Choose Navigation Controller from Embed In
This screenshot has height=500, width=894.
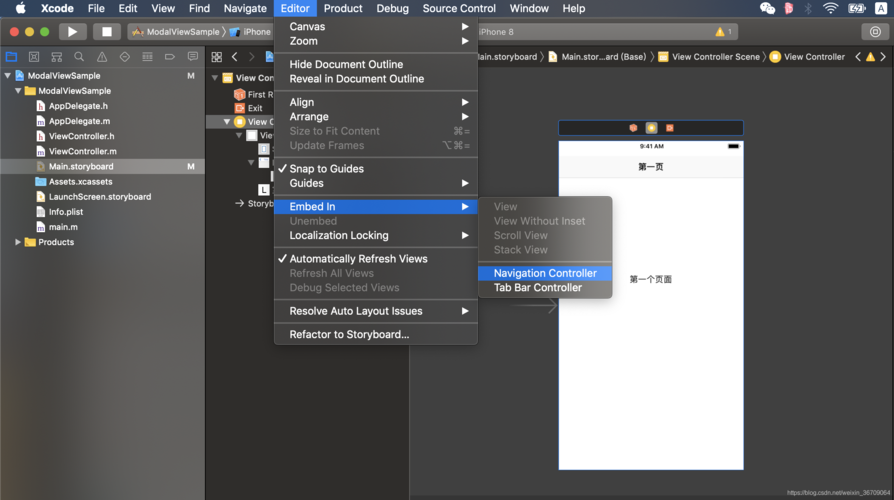click(x=545, y=273)
